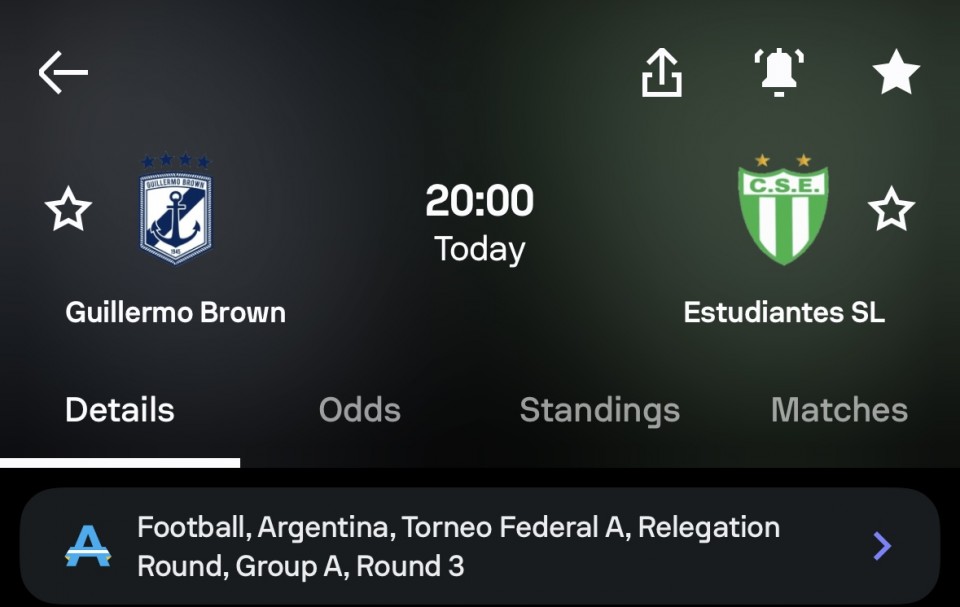The image size is (960, 607).
Task: Switch to the Matches tab
Action: 839,410
